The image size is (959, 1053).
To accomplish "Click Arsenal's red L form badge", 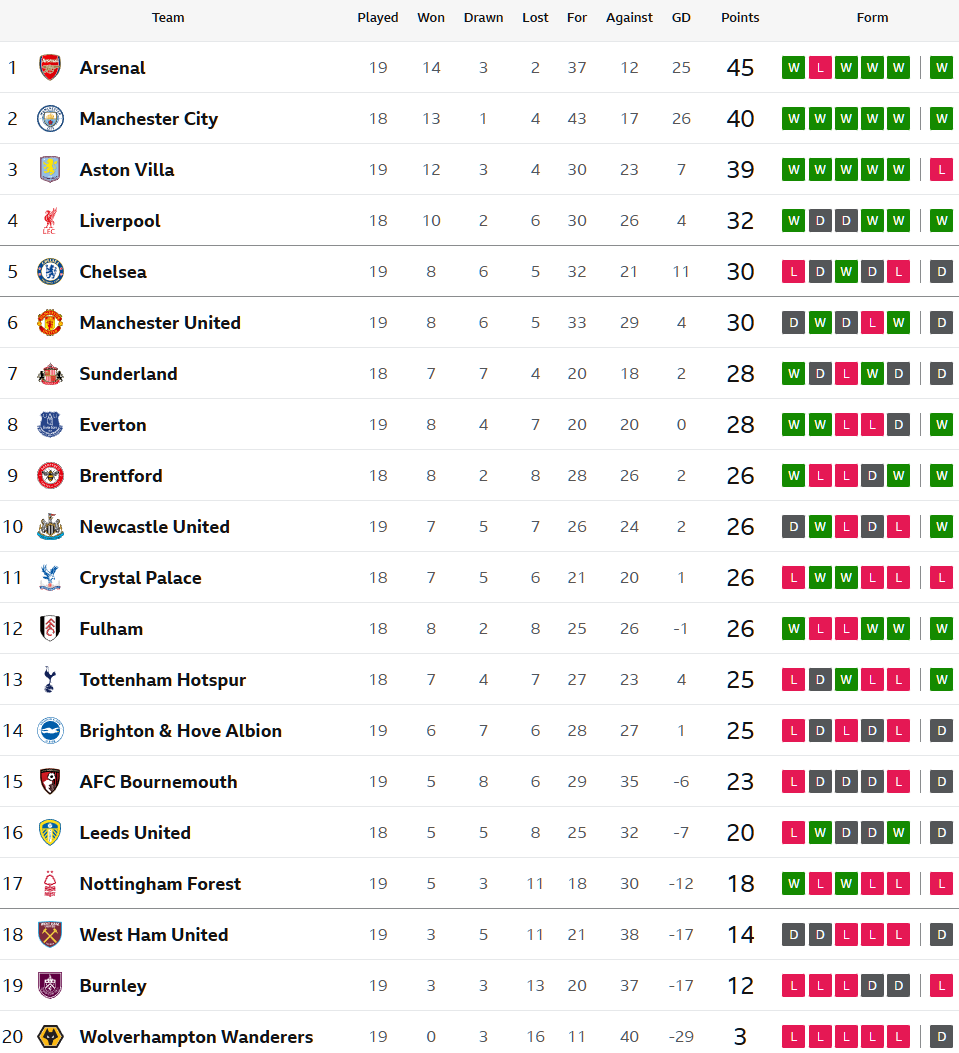I will point(820,68).
